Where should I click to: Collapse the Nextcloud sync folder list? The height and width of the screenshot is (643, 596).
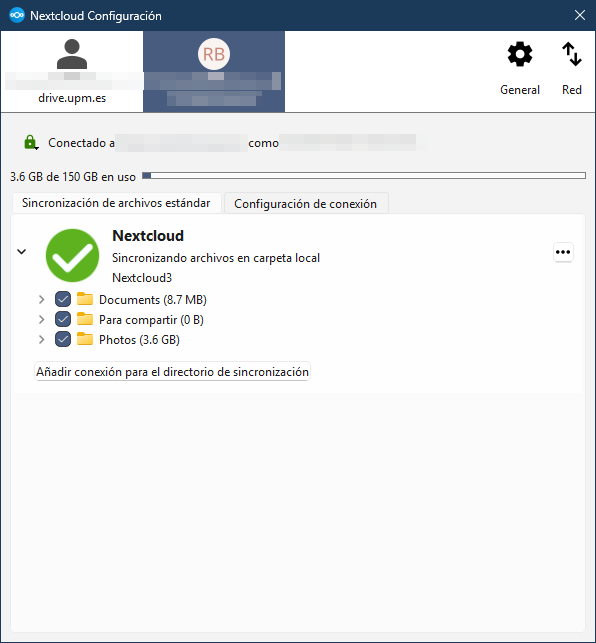click(22, 251)
